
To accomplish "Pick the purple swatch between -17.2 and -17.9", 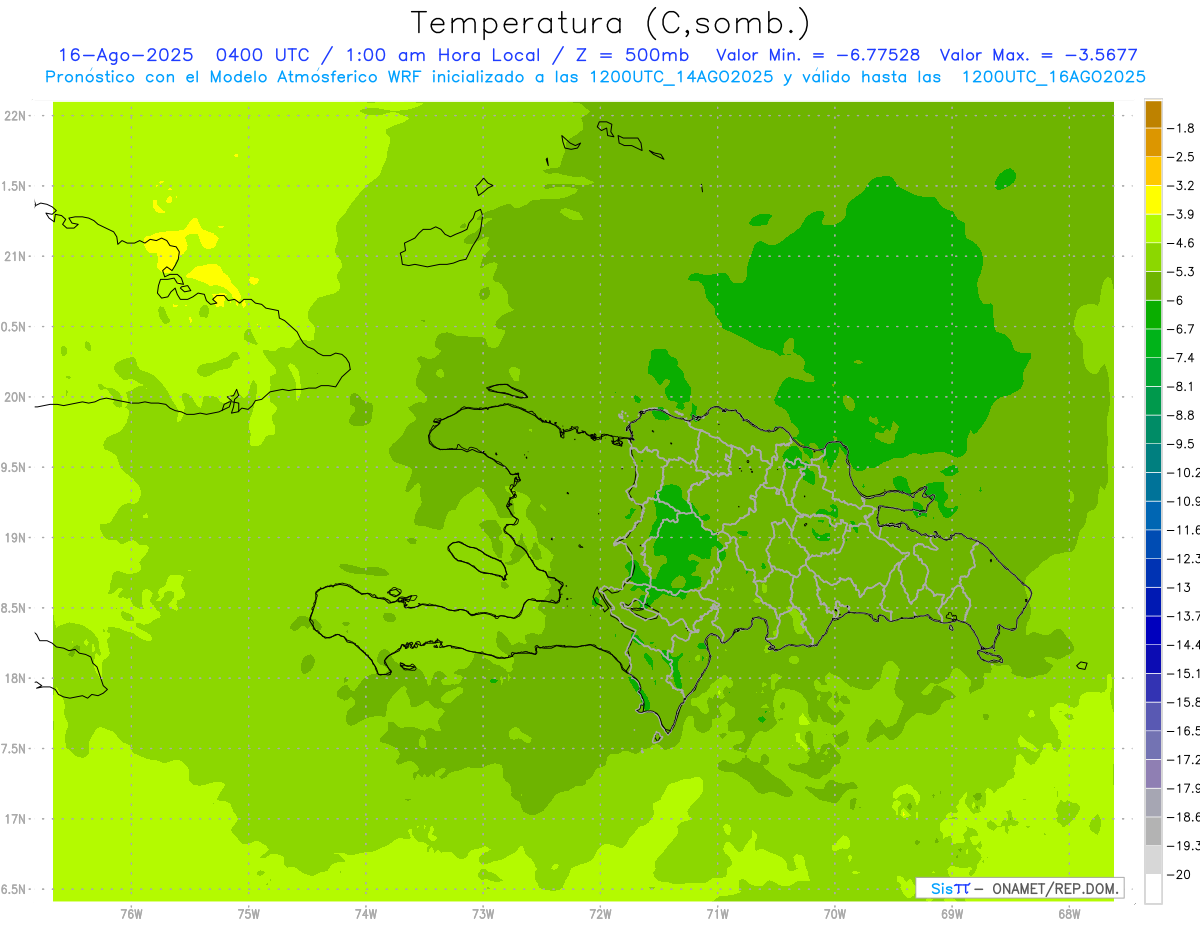I will 1153,774.
